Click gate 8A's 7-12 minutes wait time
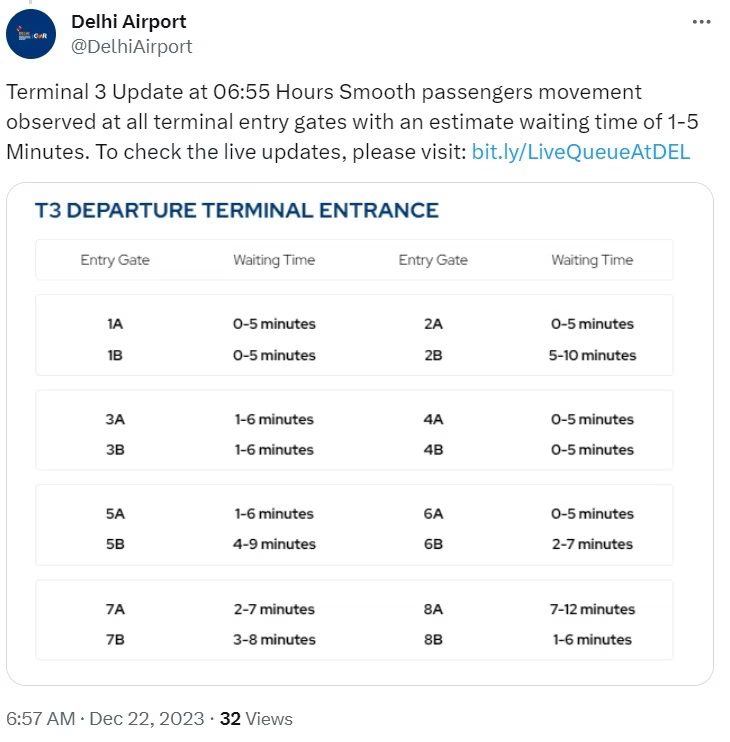This screenshot has width=730, height=742. (594, 609)
